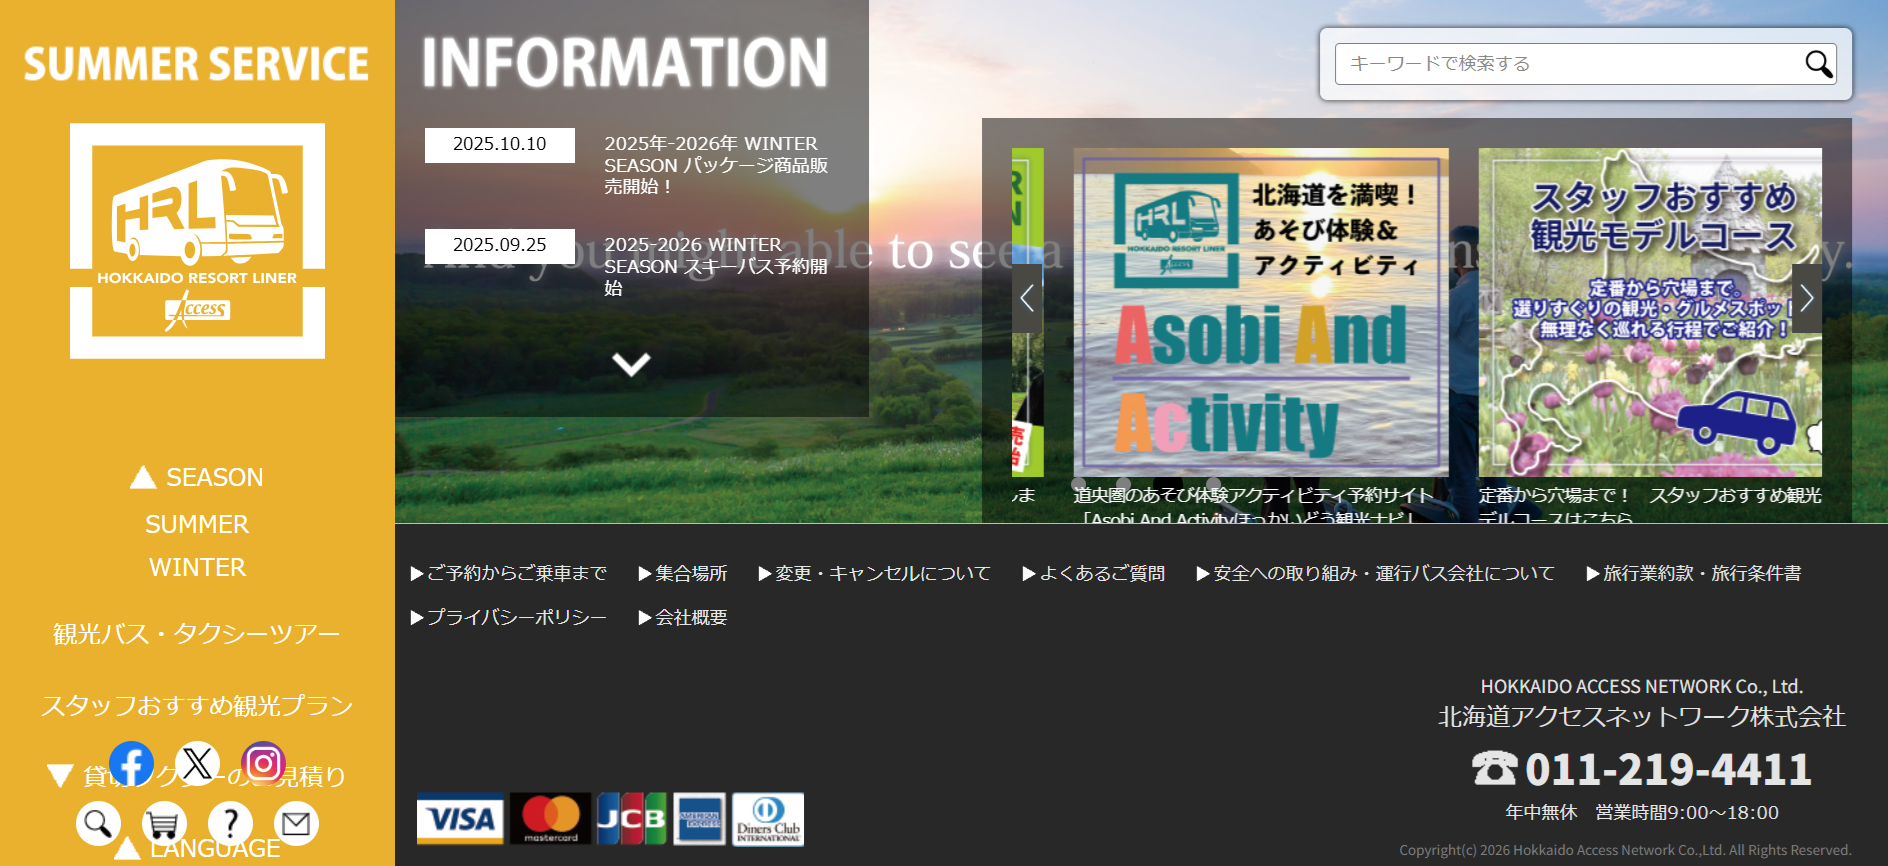1888x866 pixels.
Task: Click the Hokkaido Resort Liner bus logo
Action: (197, 240)
